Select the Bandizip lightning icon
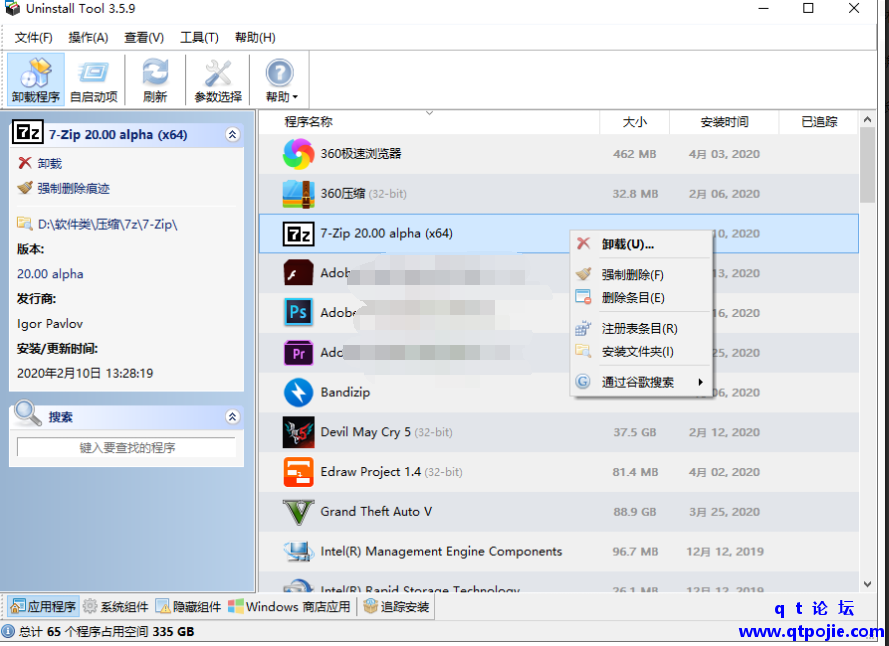889x646 pixels. coord(298,392)
